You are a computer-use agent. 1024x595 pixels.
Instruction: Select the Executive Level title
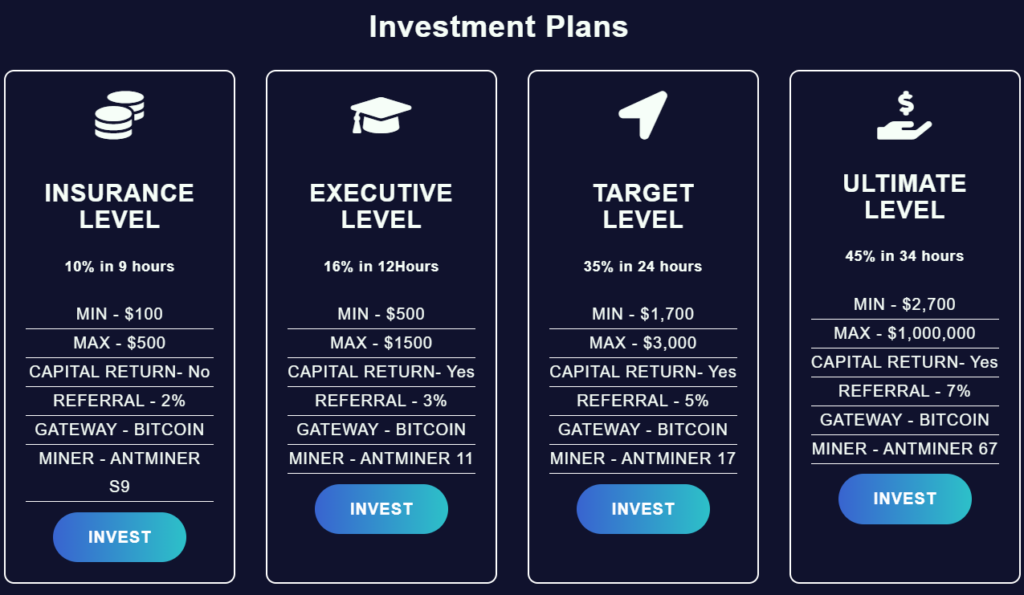click(381, 206)
